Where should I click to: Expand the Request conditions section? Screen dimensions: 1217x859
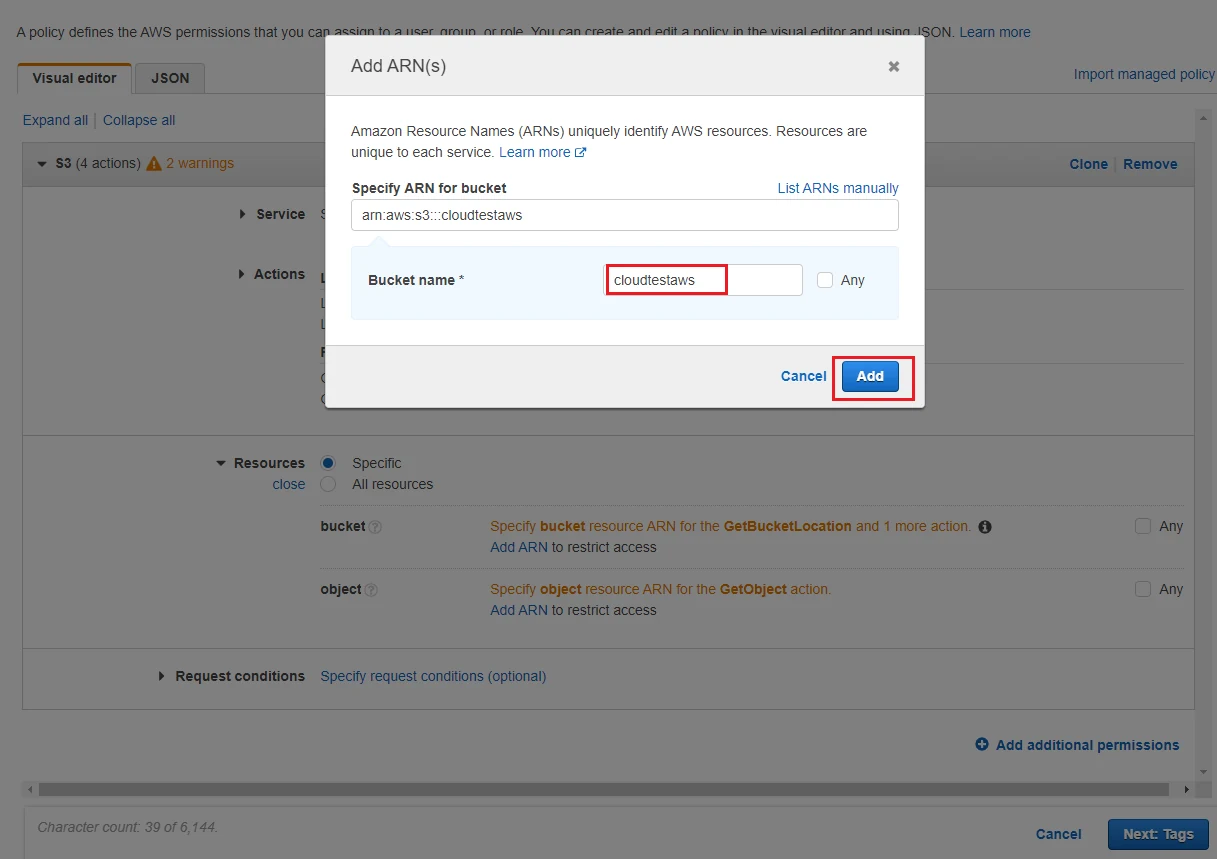[162, 676]
